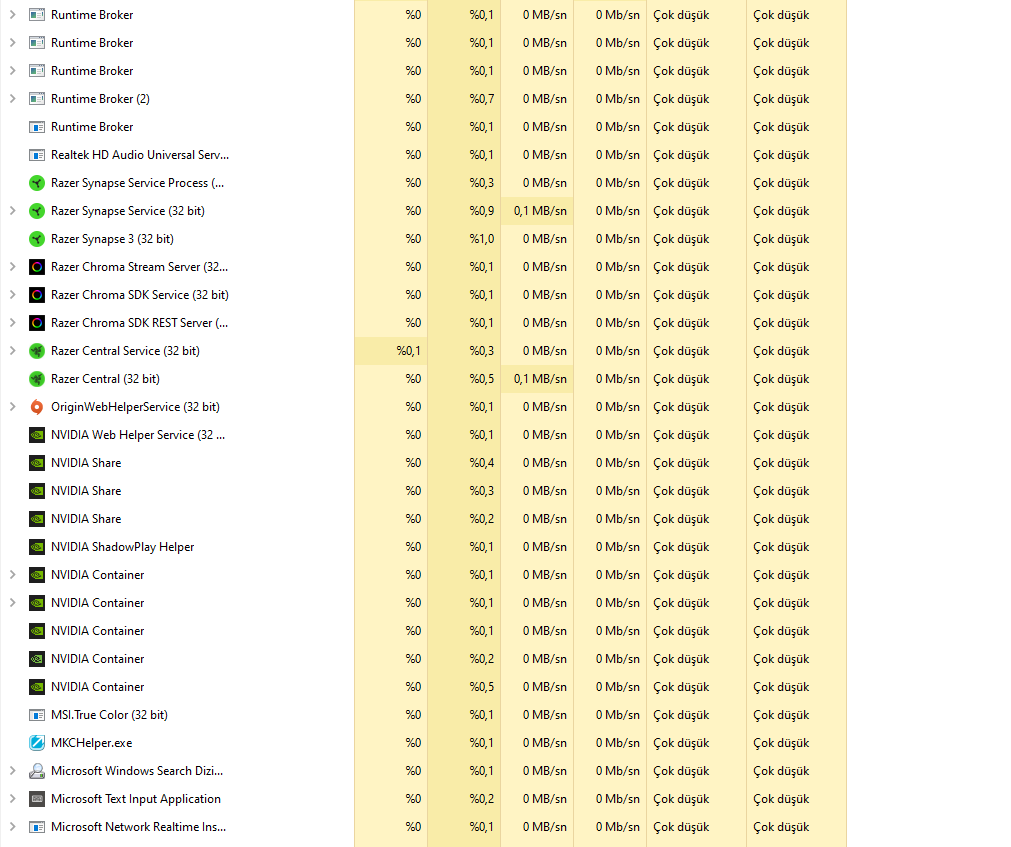The image size is (1011, 847).
Task: Click 0 MB/sn disk value of Realtek HD Audio row
Action: pyautogui.click(x=545, y=155)
